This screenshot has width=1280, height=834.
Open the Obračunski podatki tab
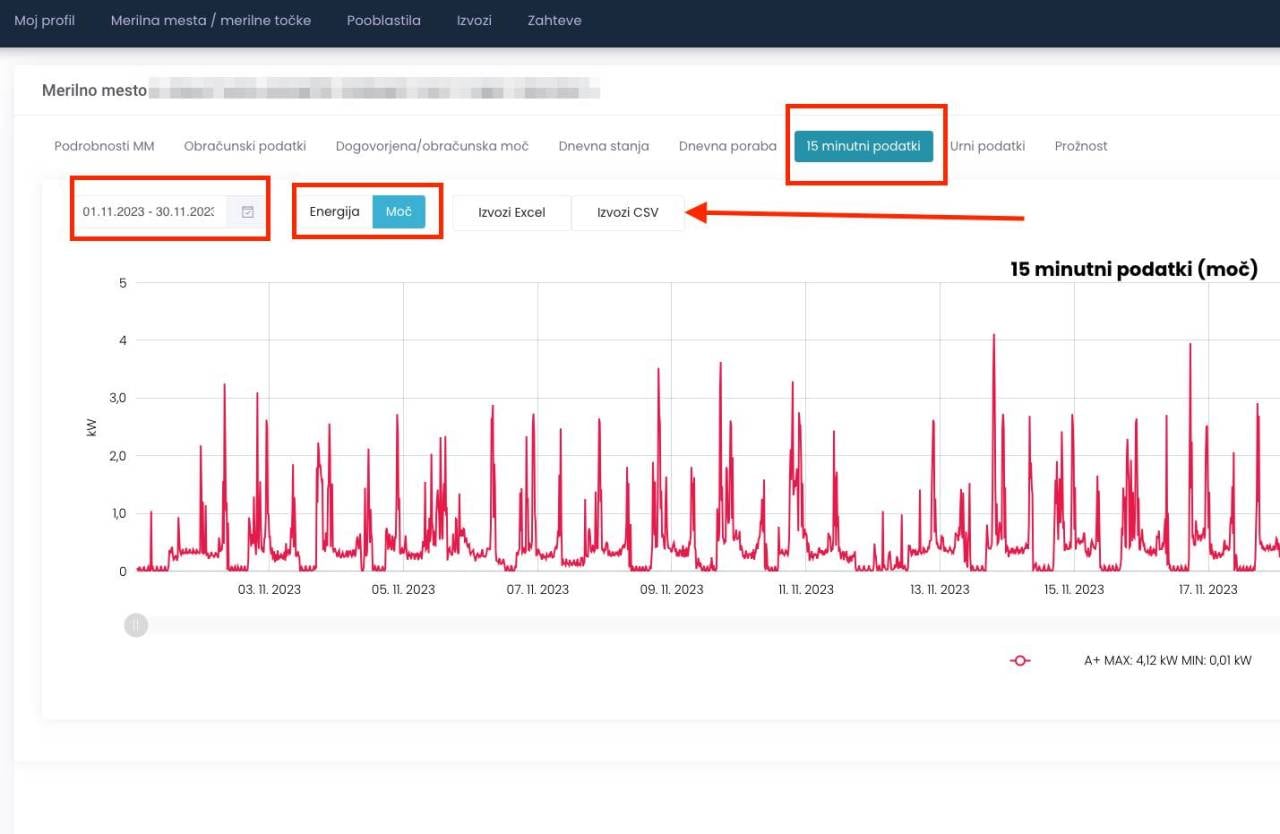pyautogui.click(x=245, y=146)
